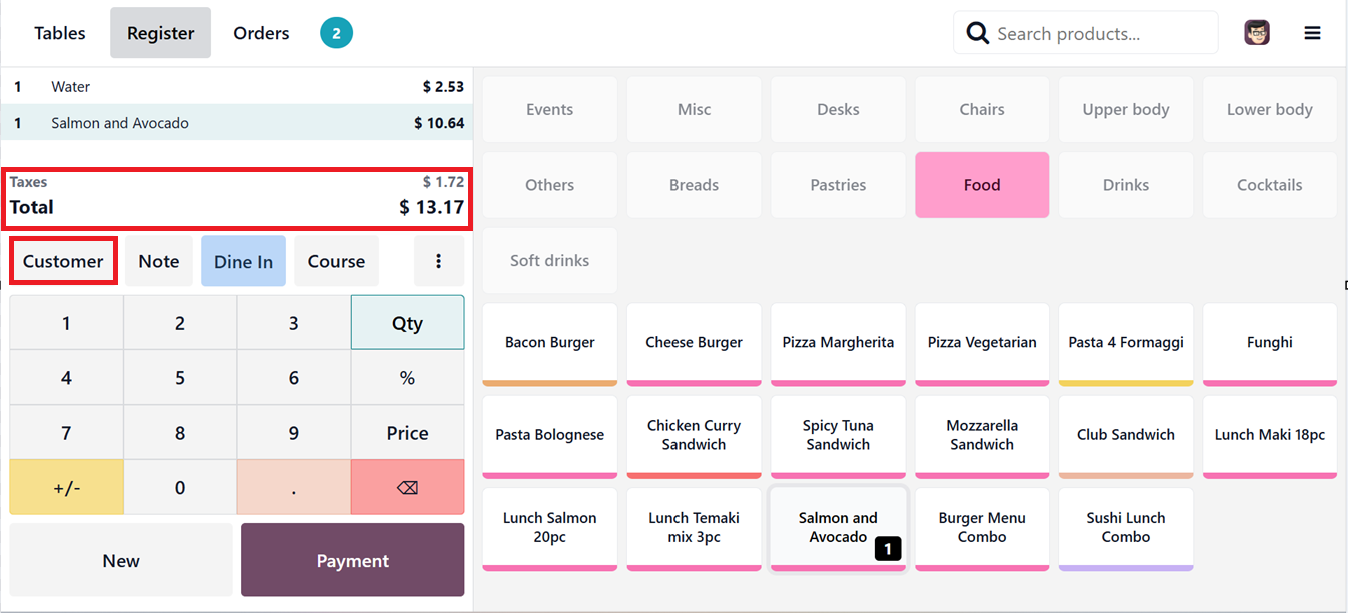Screen dimensions: 1348x613
Task: Click the user avatar icon
Action: point(1257,33)
